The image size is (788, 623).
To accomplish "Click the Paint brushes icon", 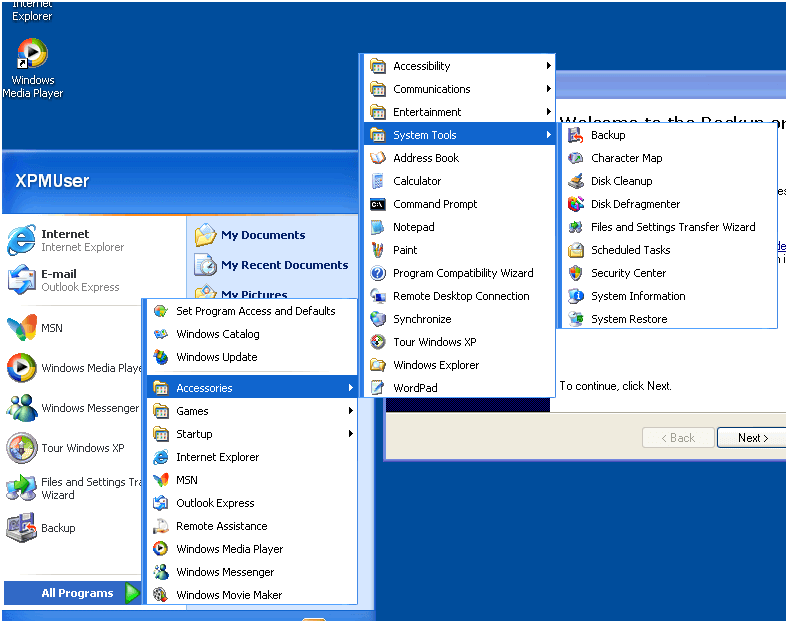I will tap(378, 250).
